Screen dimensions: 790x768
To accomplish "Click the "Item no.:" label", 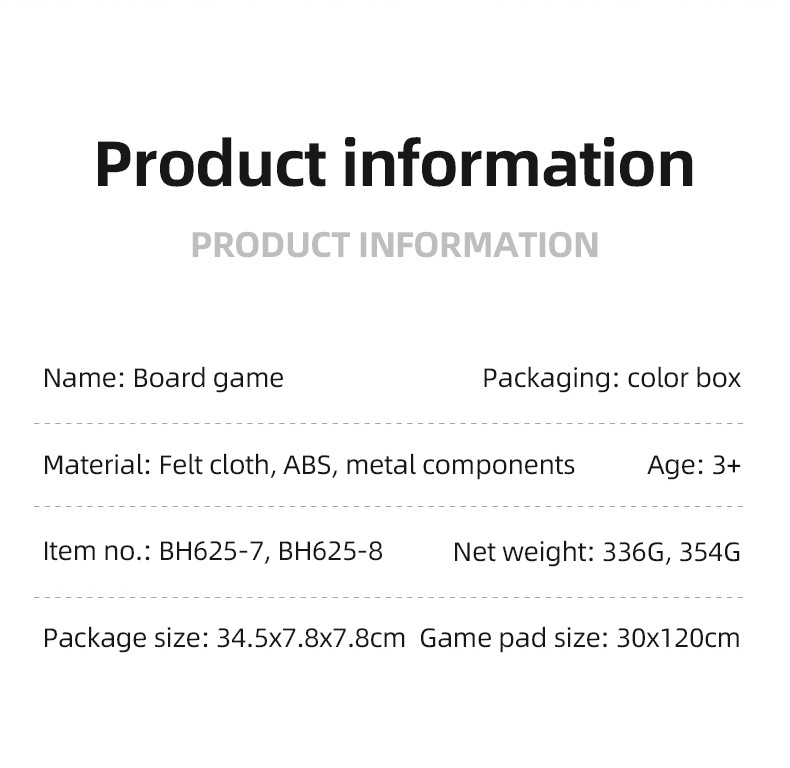I will [x=97, y=551].
